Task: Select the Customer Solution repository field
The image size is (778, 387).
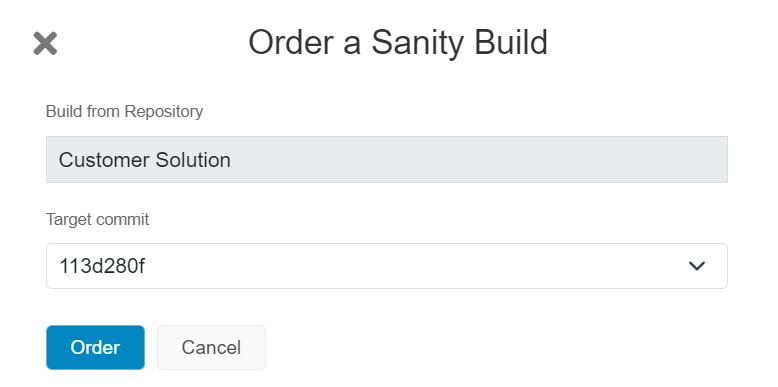Action: tap(387, 159)
